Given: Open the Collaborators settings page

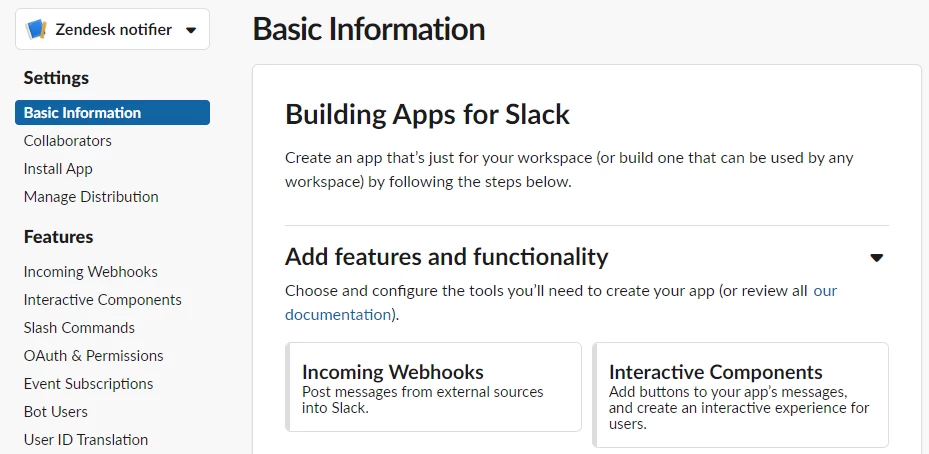Looking at the screenshot, I should pyautogui.click(x=68, y=140).
